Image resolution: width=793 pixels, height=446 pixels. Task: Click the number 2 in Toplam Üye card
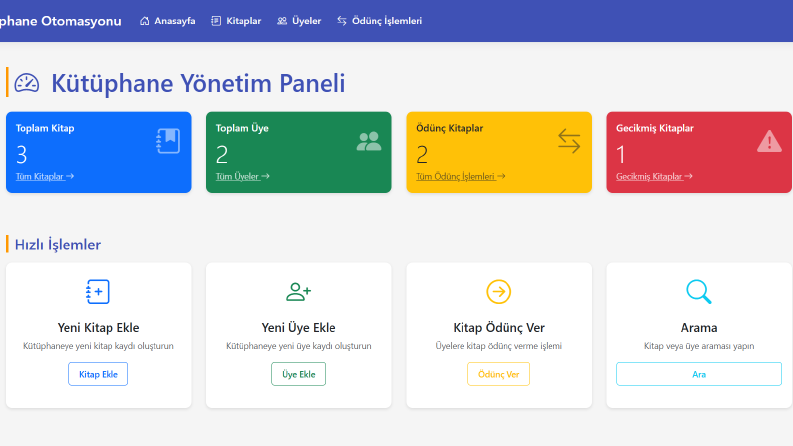(x=222, y=155)
